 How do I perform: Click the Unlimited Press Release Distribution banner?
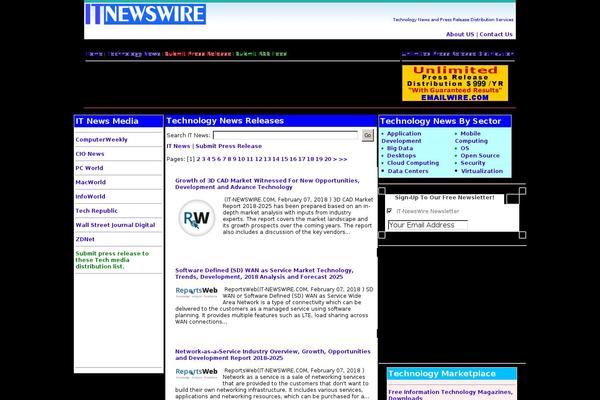tap(455, 83)
